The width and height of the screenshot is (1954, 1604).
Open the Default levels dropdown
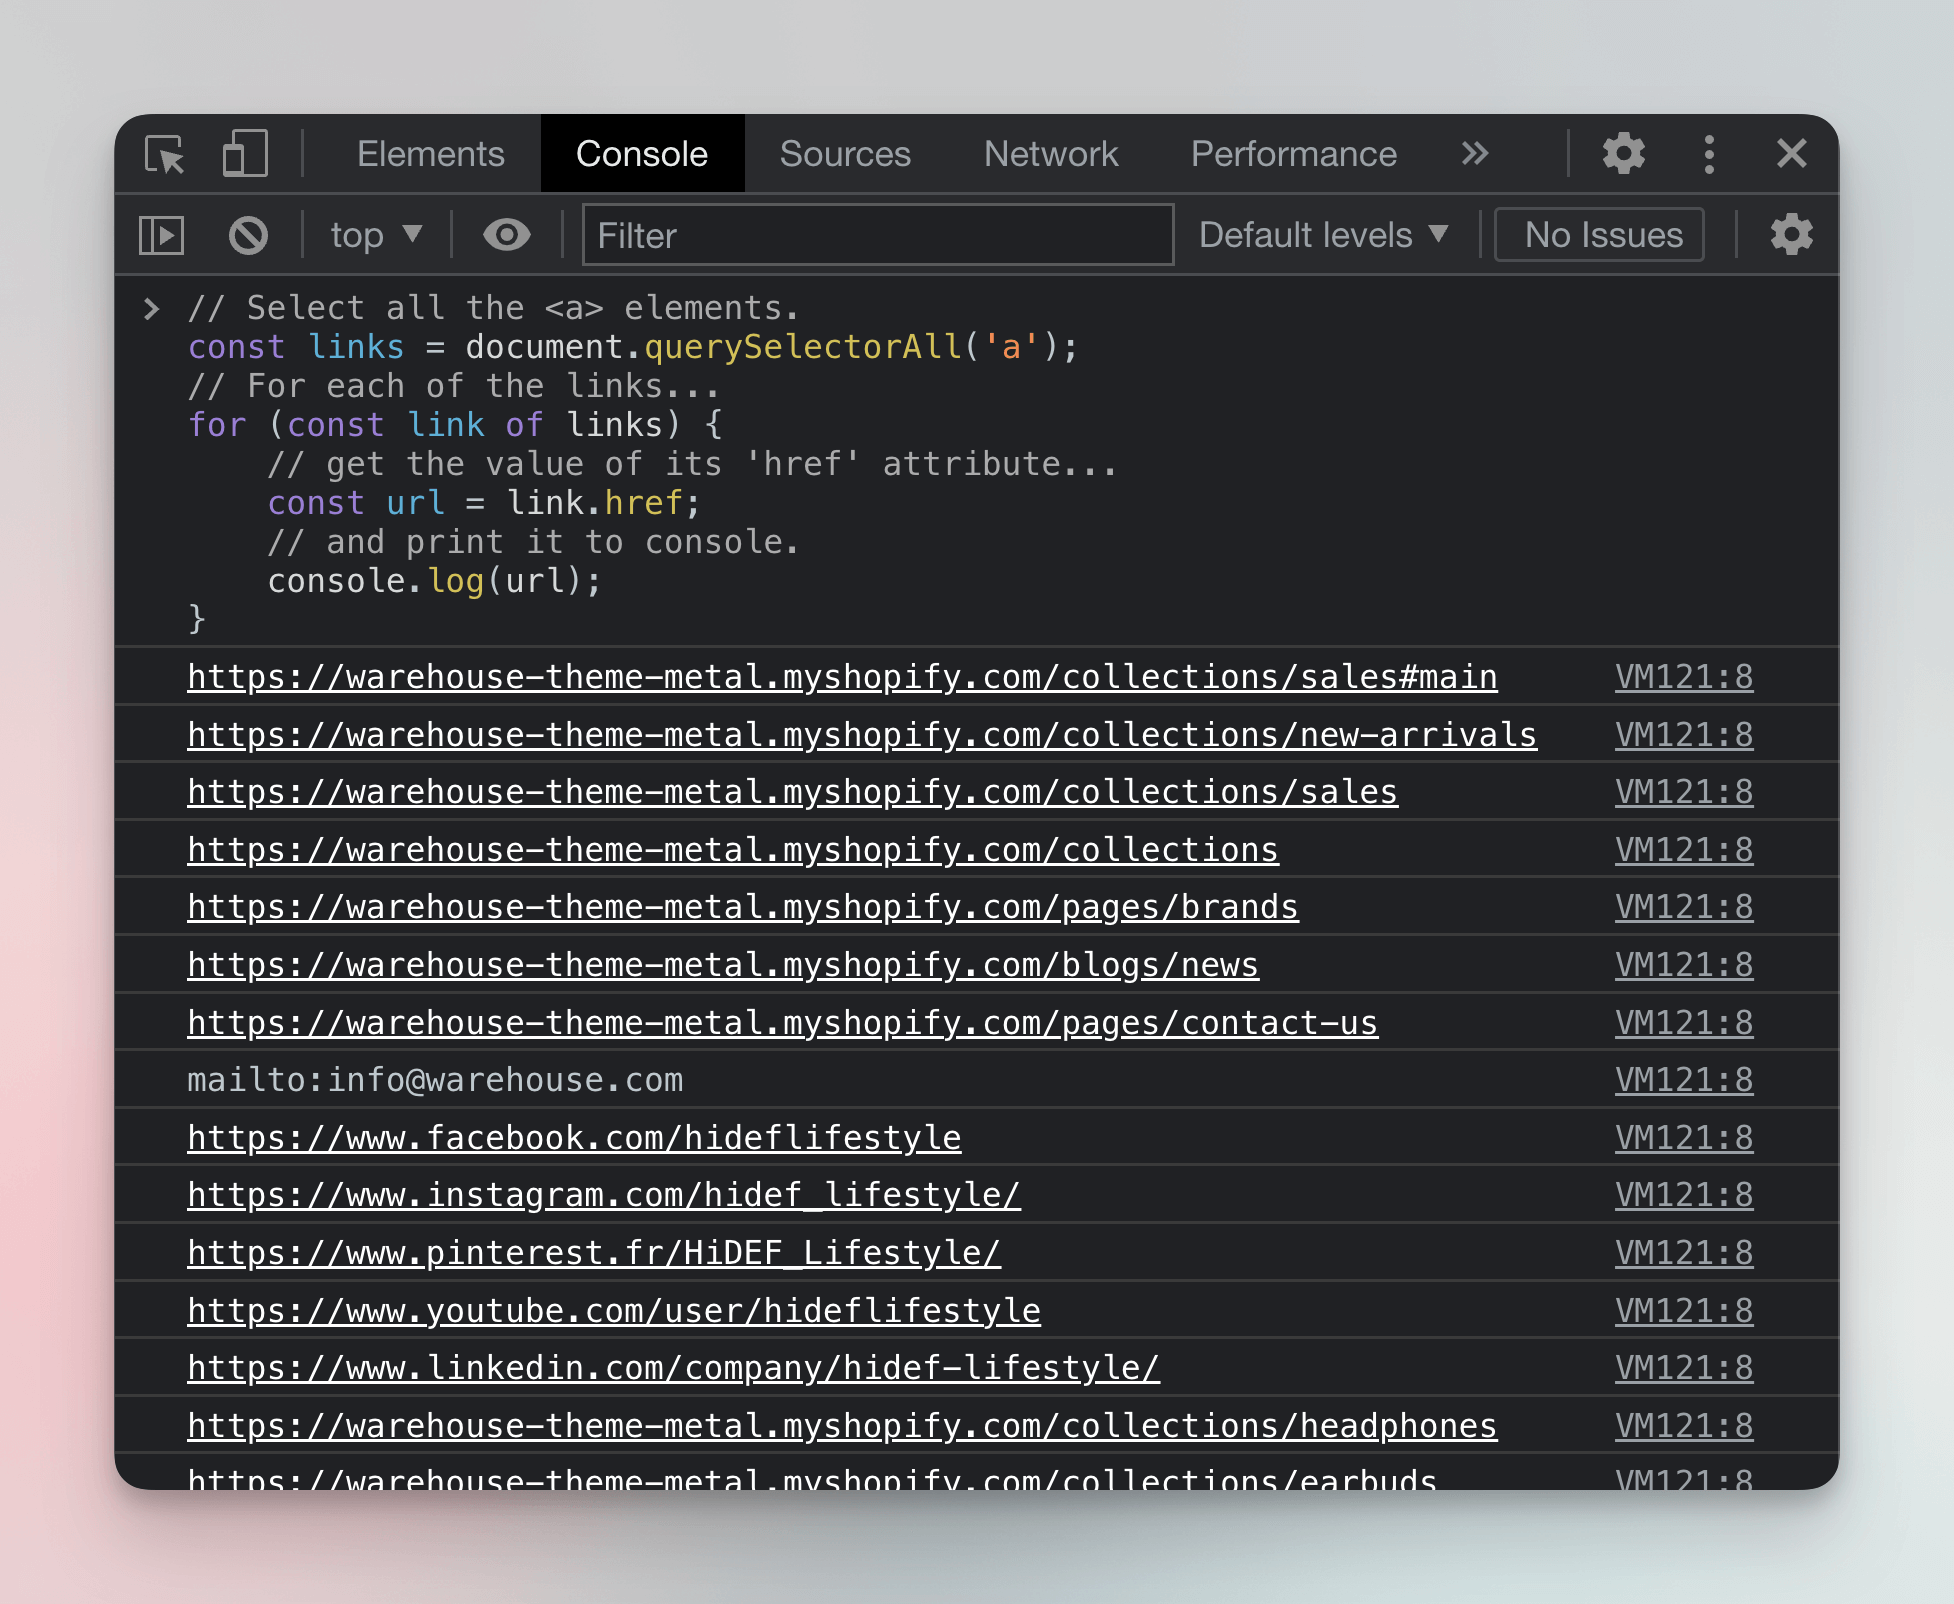[1323, 235]
